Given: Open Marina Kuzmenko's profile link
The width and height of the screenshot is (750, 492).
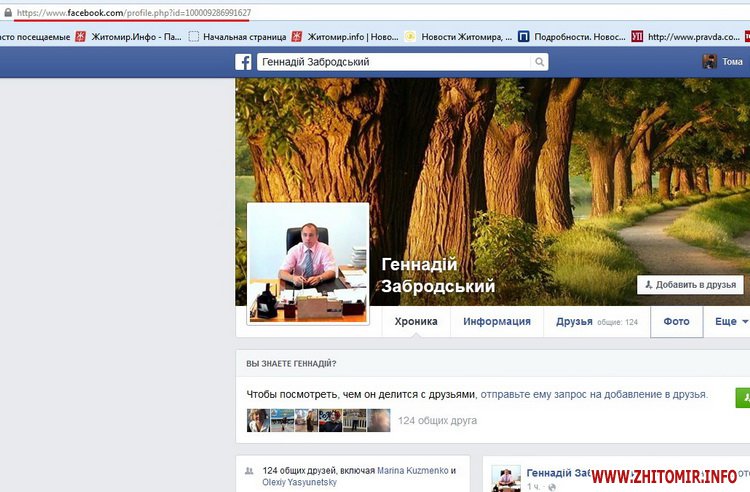Looking at the screenshot, I should click(x=413, y=470).
